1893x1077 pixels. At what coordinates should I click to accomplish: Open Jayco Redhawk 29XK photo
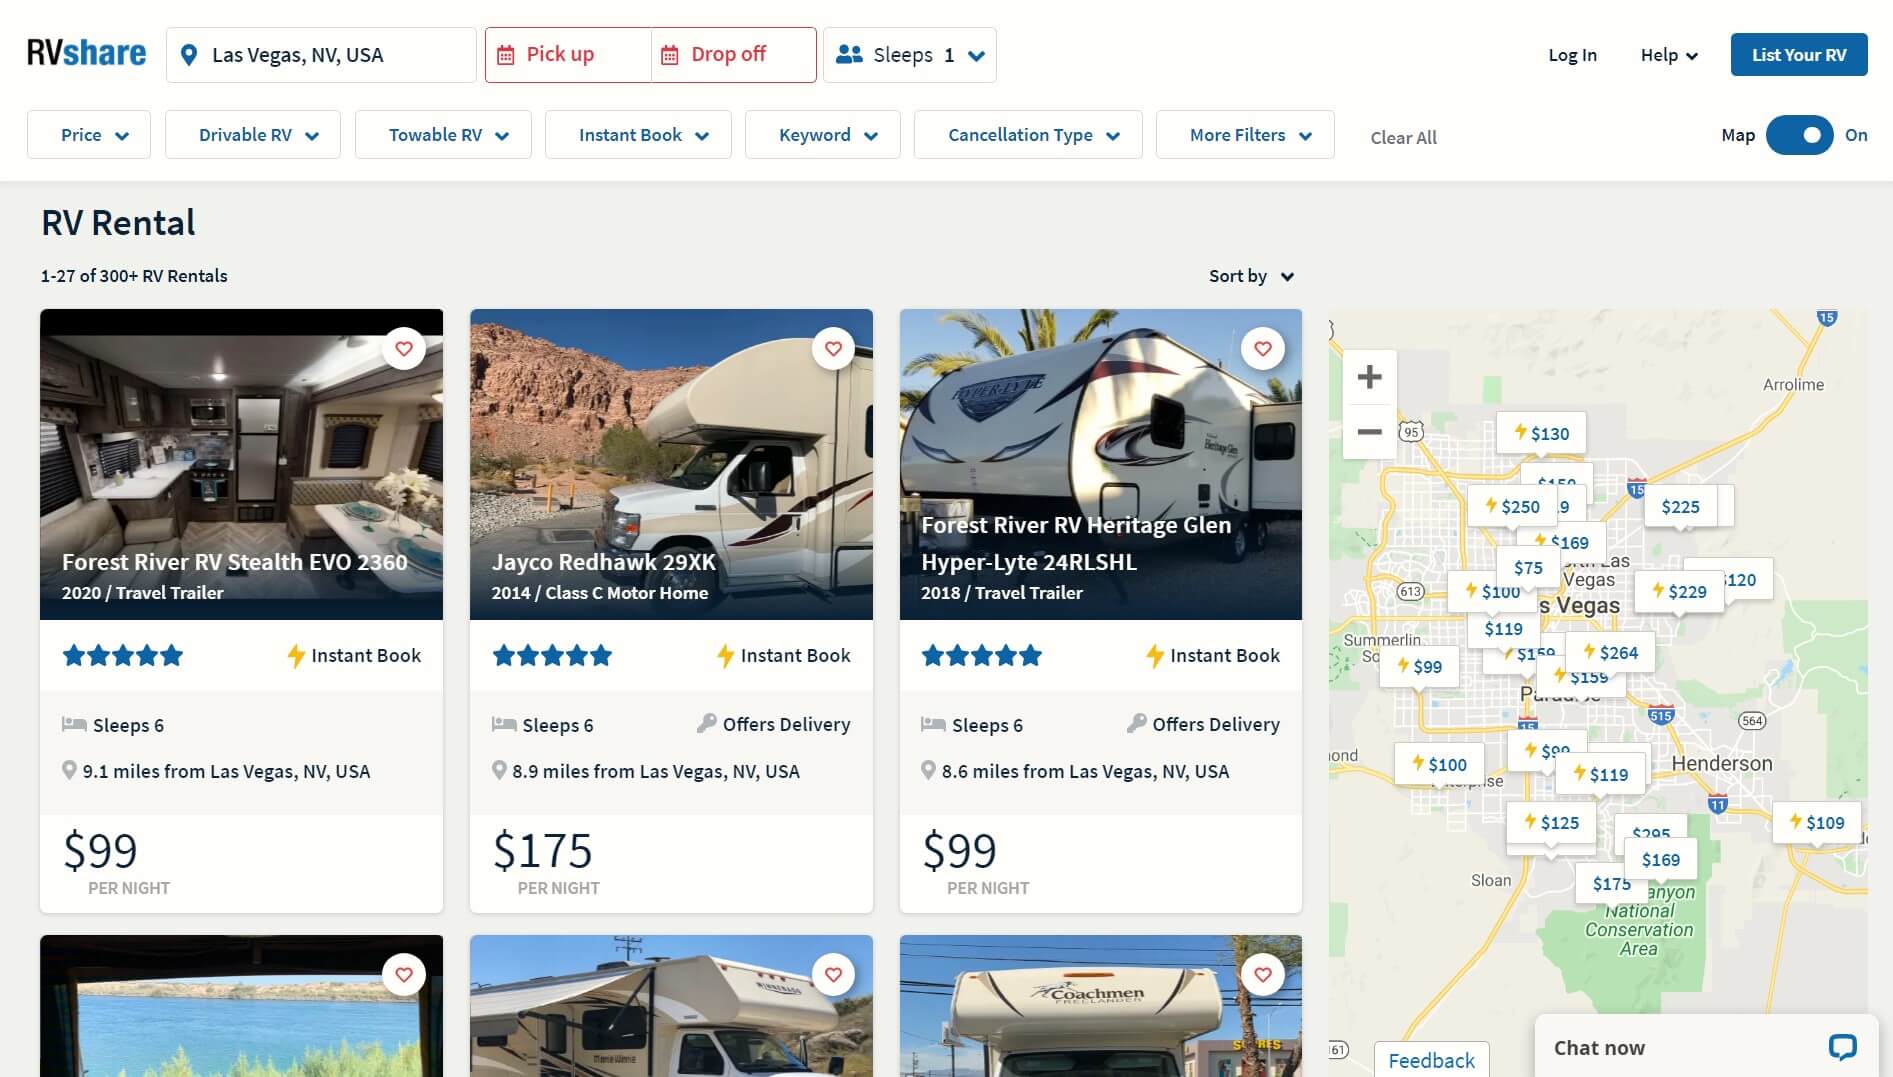(671, 464)
